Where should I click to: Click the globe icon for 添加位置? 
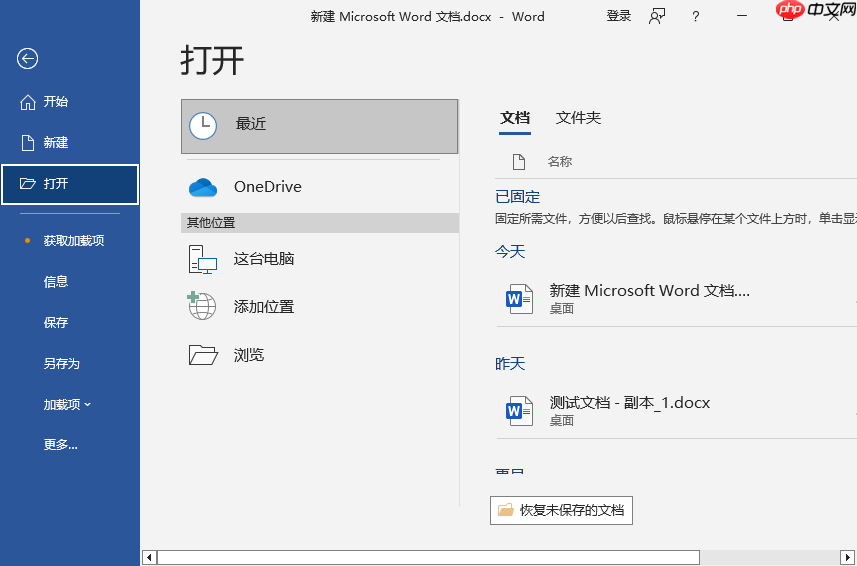202,305
